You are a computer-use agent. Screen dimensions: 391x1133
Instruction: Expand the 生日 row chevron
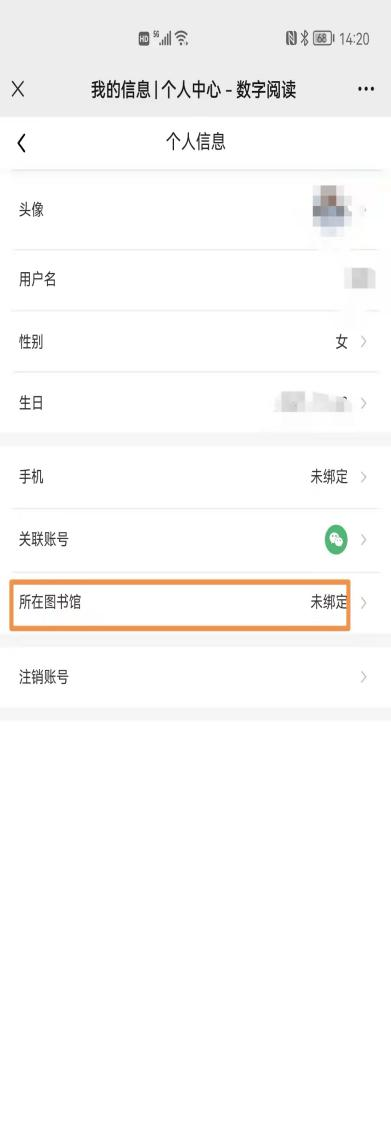[x=364, y=403]
